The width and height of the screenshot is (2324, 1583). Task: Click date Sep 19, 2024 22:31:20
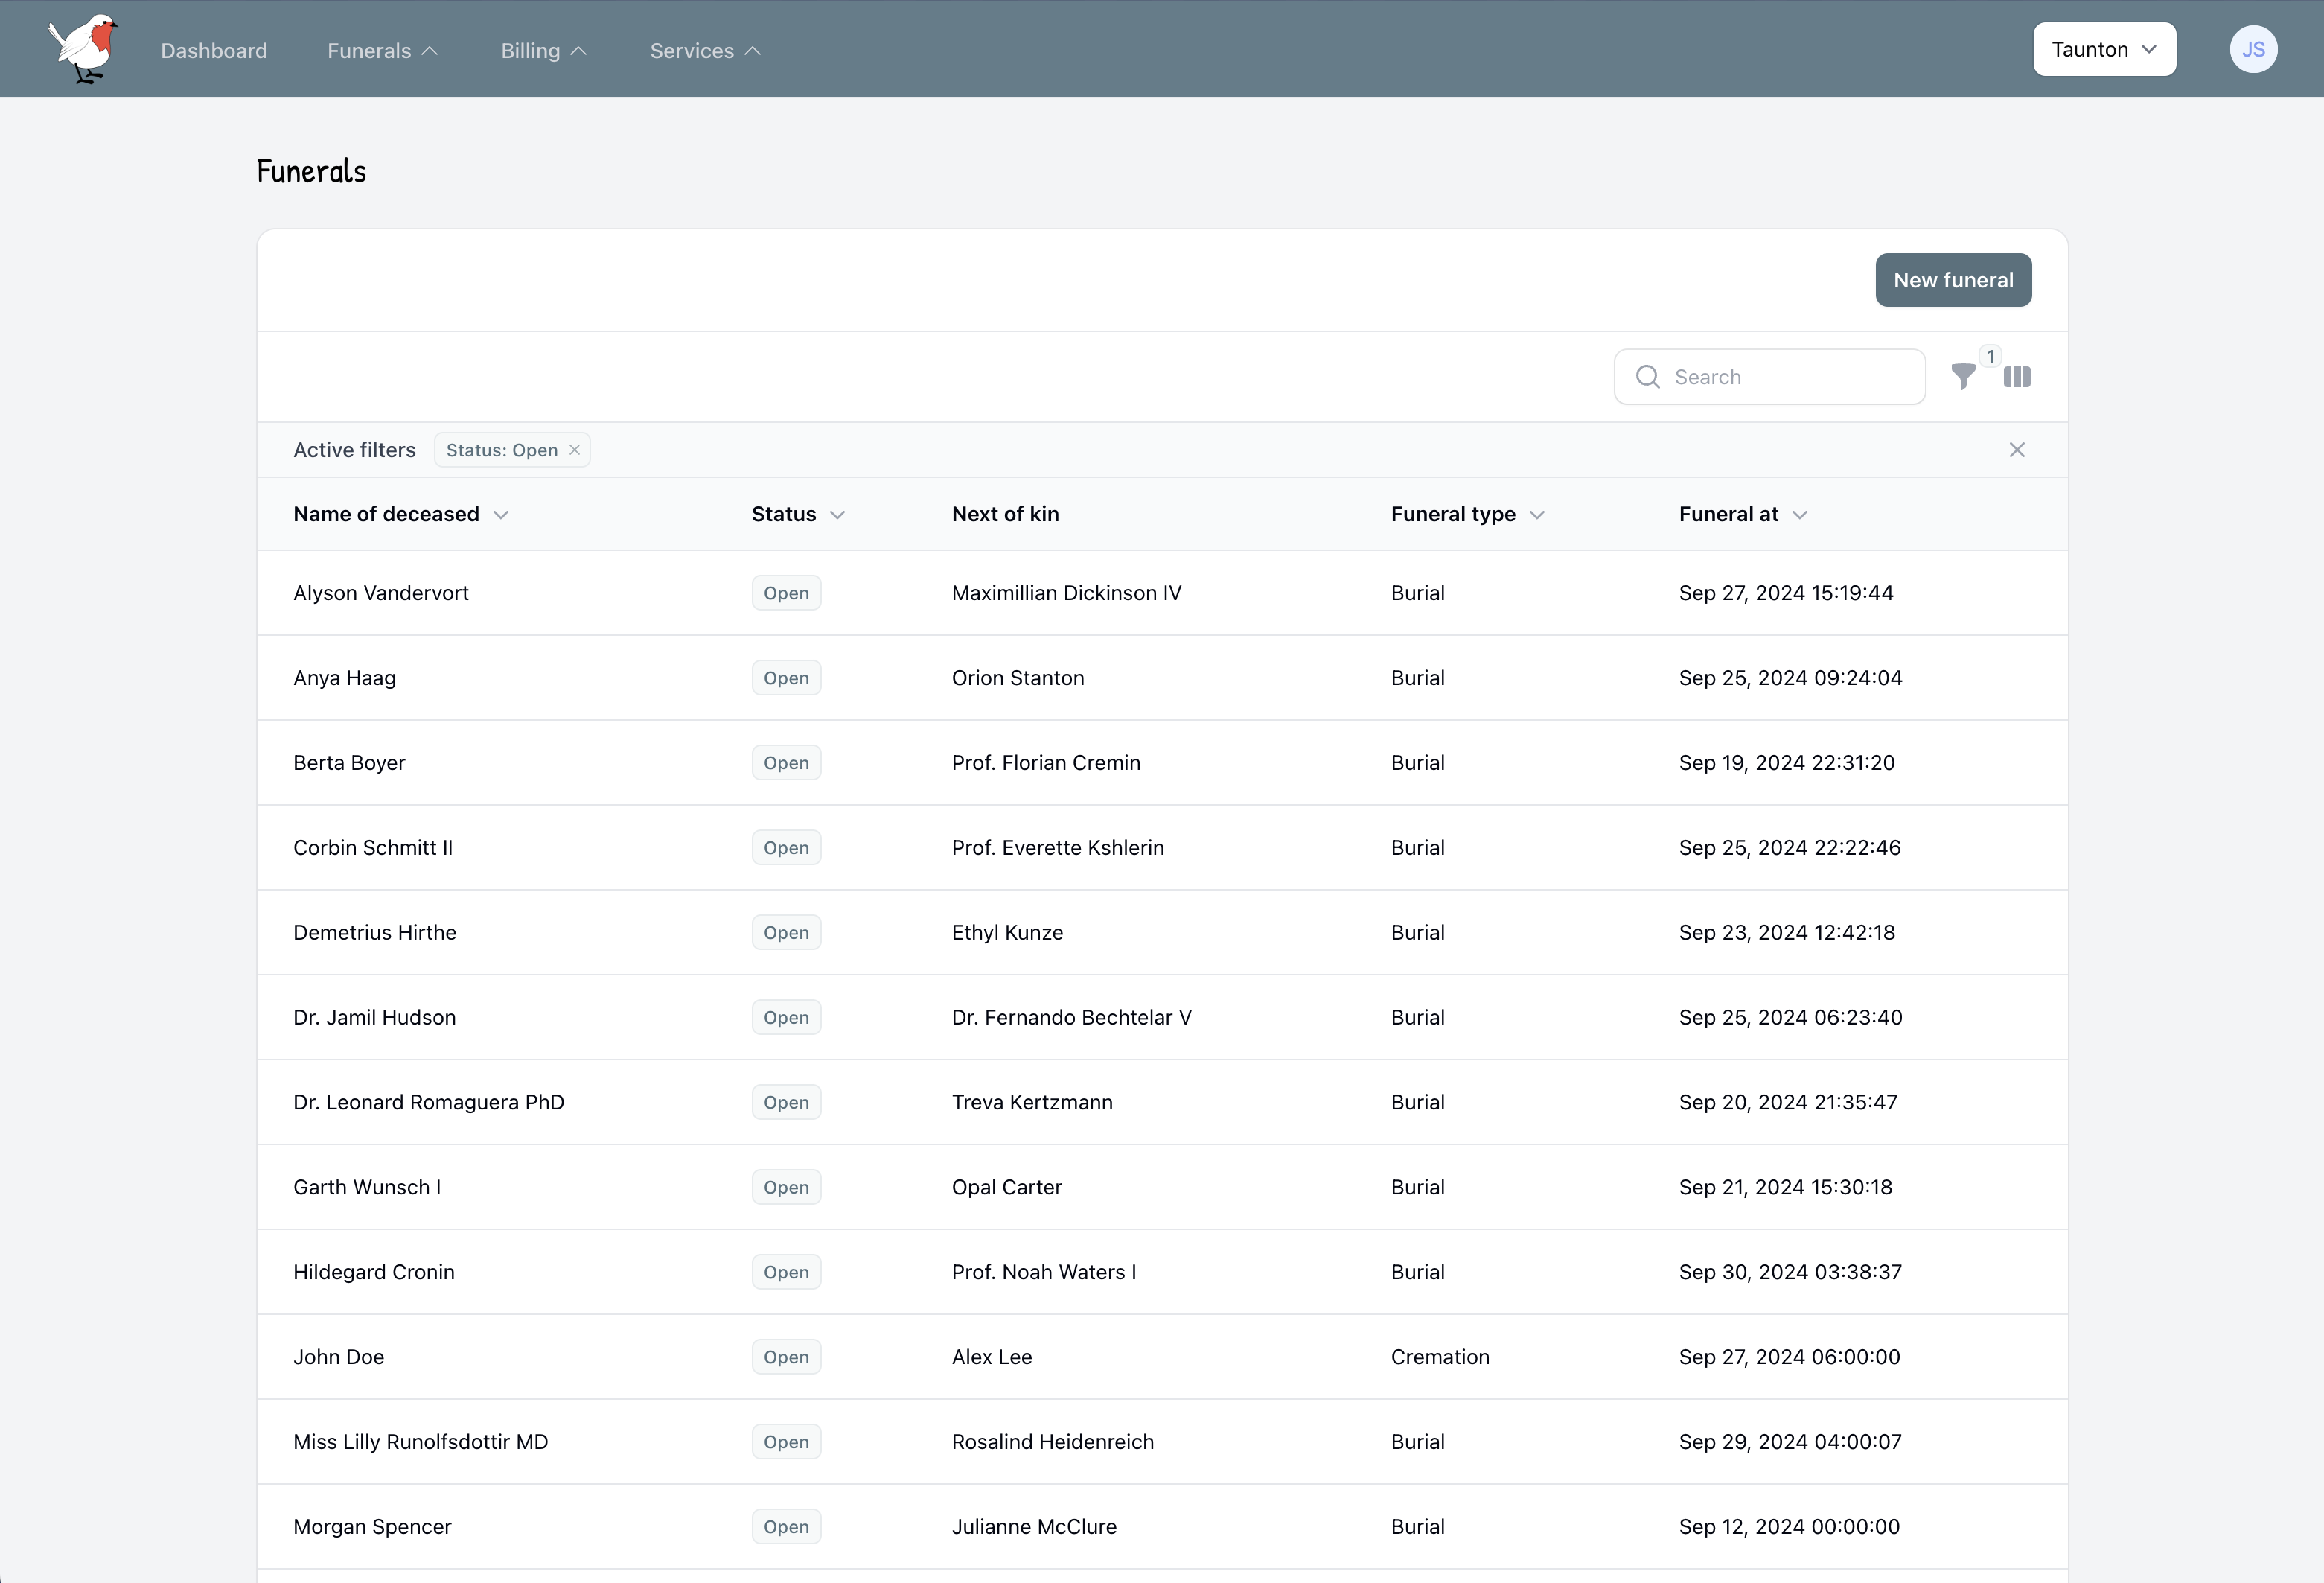tap(1786, 763)
